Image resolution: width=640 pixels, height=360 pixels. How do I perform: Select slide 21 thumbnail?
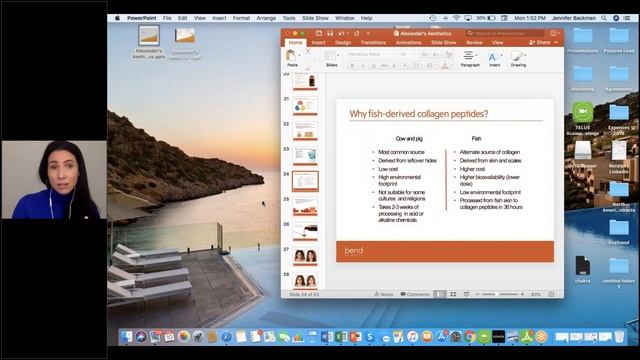(x=305, y=106)
